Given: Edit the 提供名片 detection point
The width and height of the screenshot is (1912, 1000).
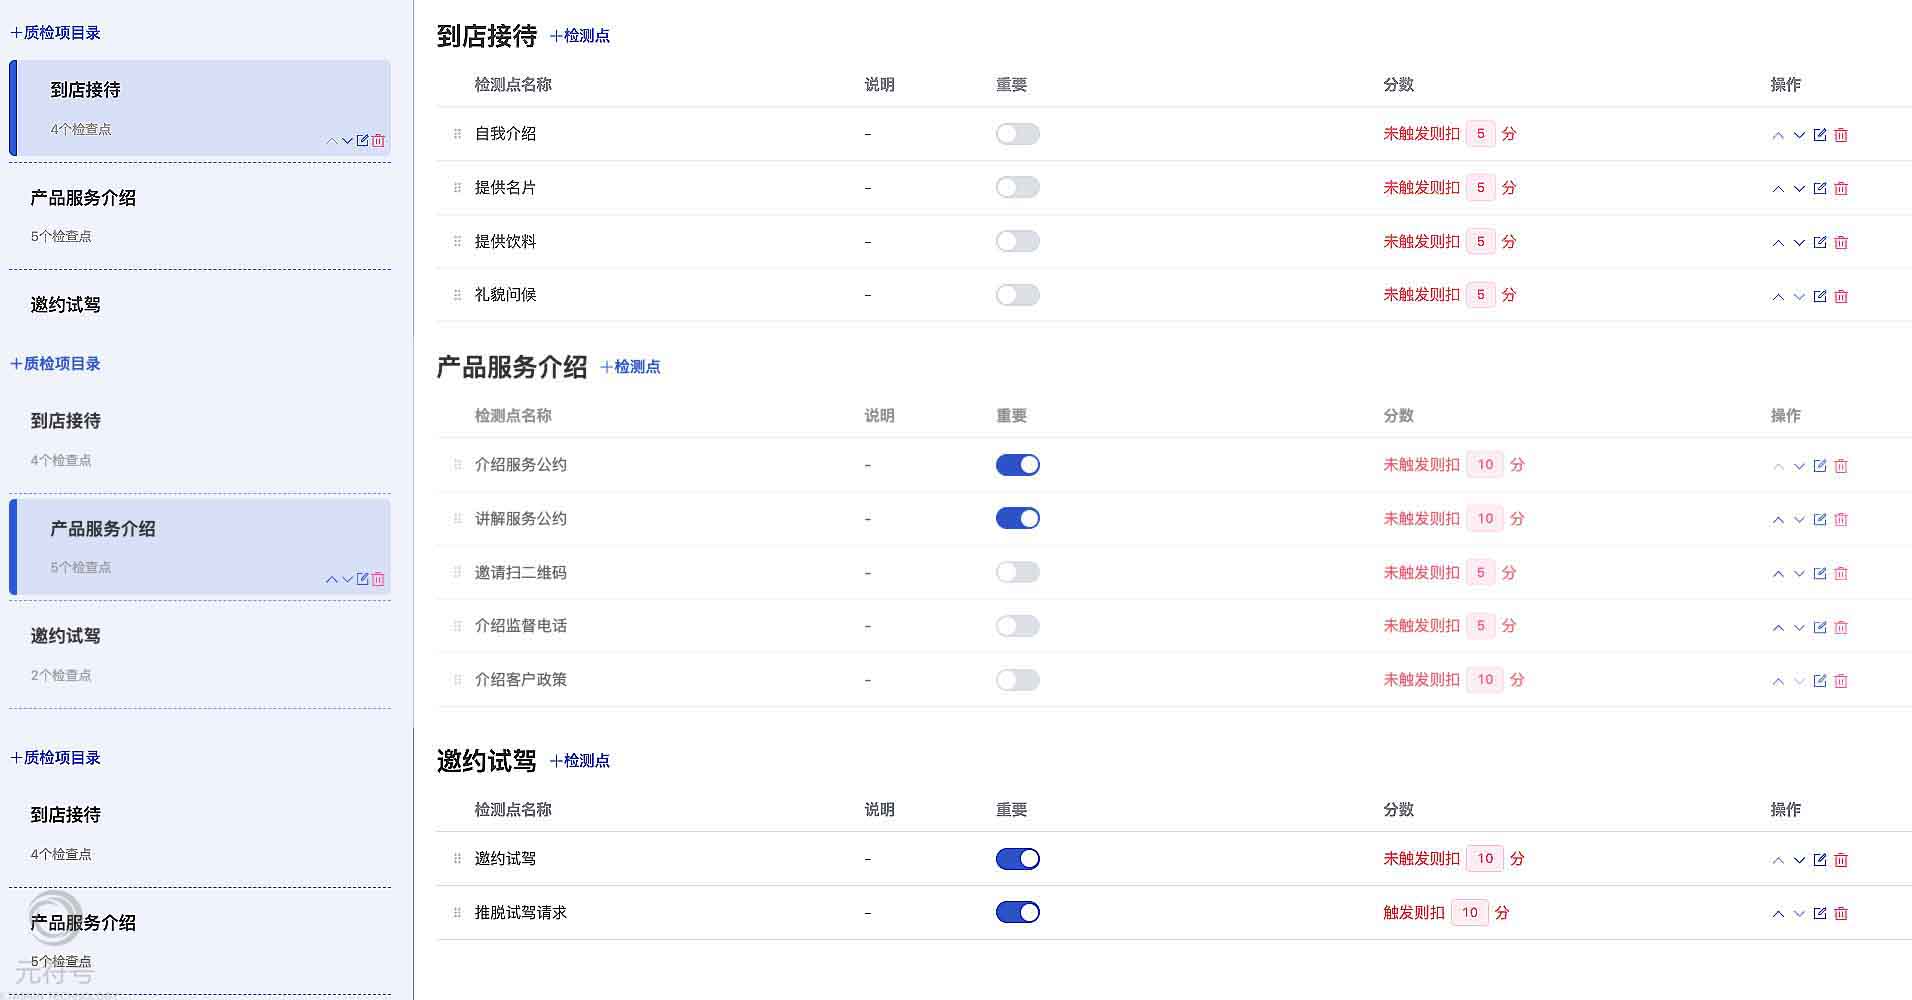Looking at the screenshot, I should point(1820,188).
